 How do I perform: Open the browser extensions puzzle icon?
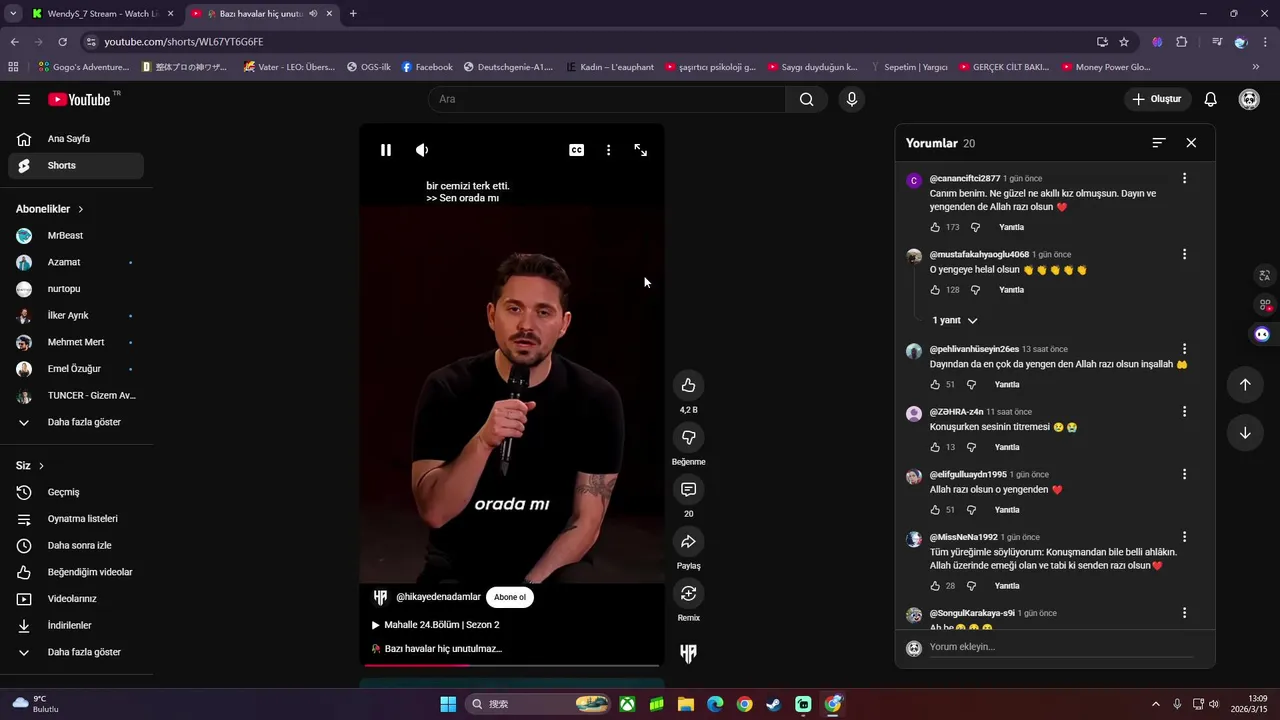1181,42
